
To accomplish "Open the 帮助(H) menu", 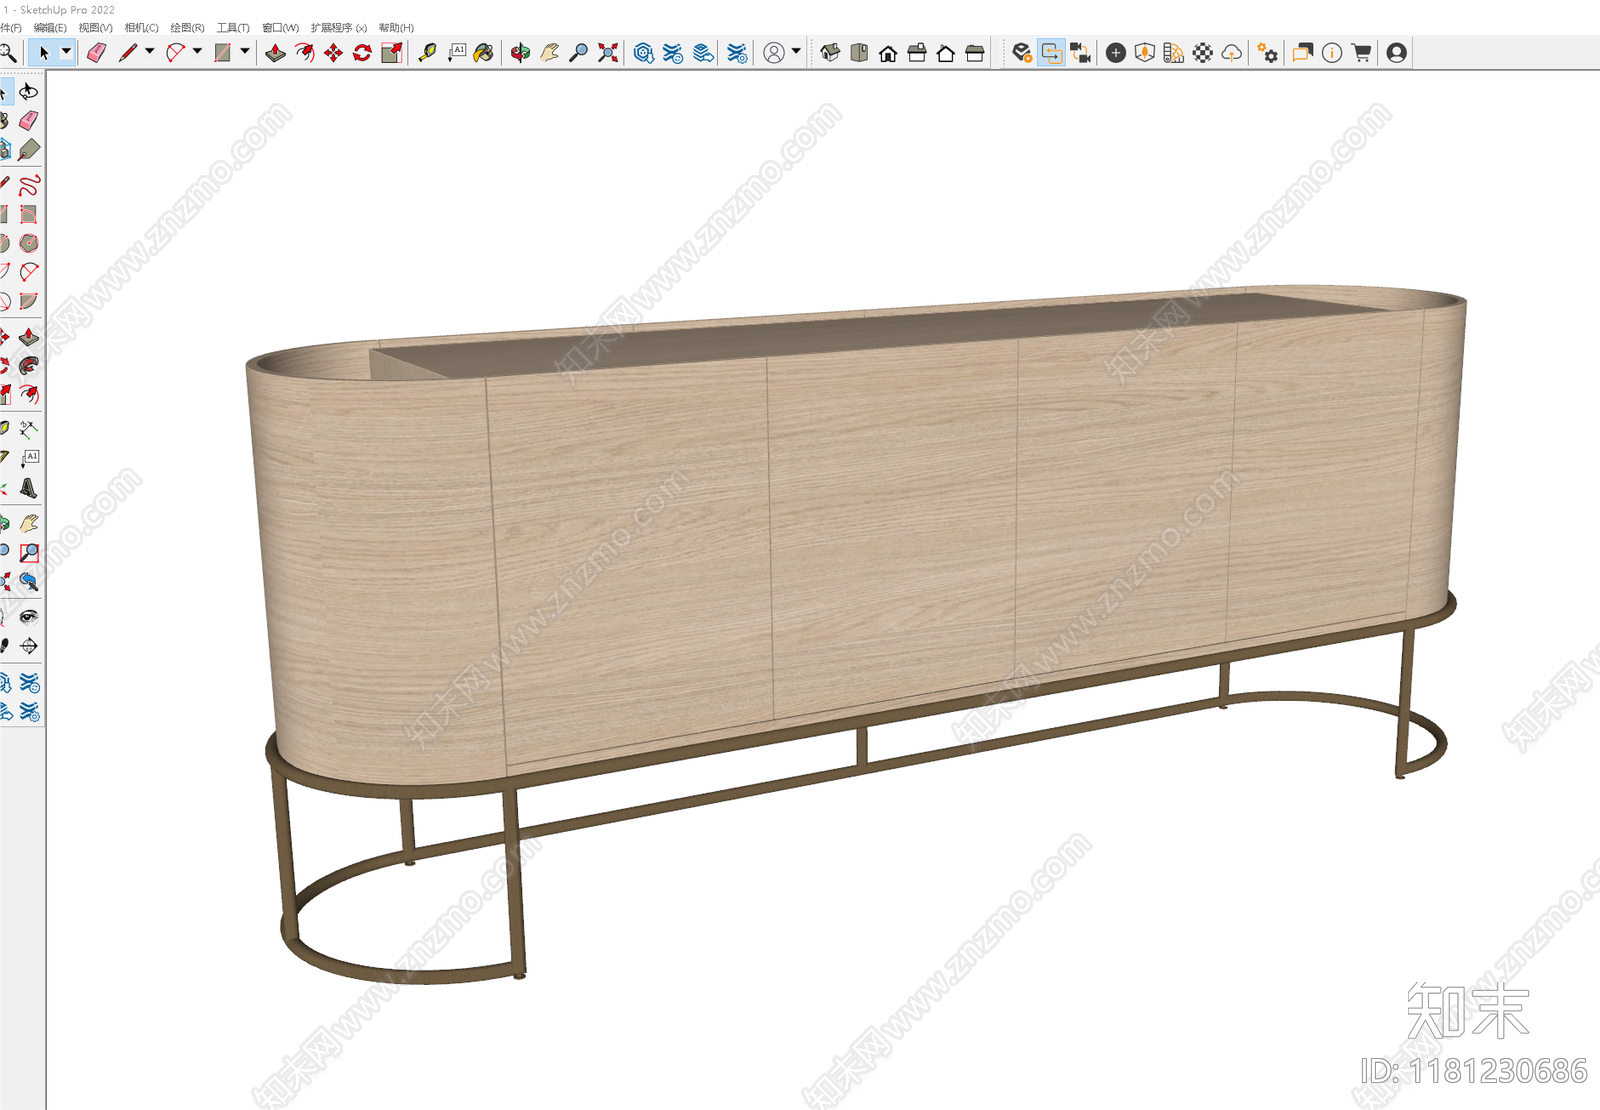I will coord(396,28).
